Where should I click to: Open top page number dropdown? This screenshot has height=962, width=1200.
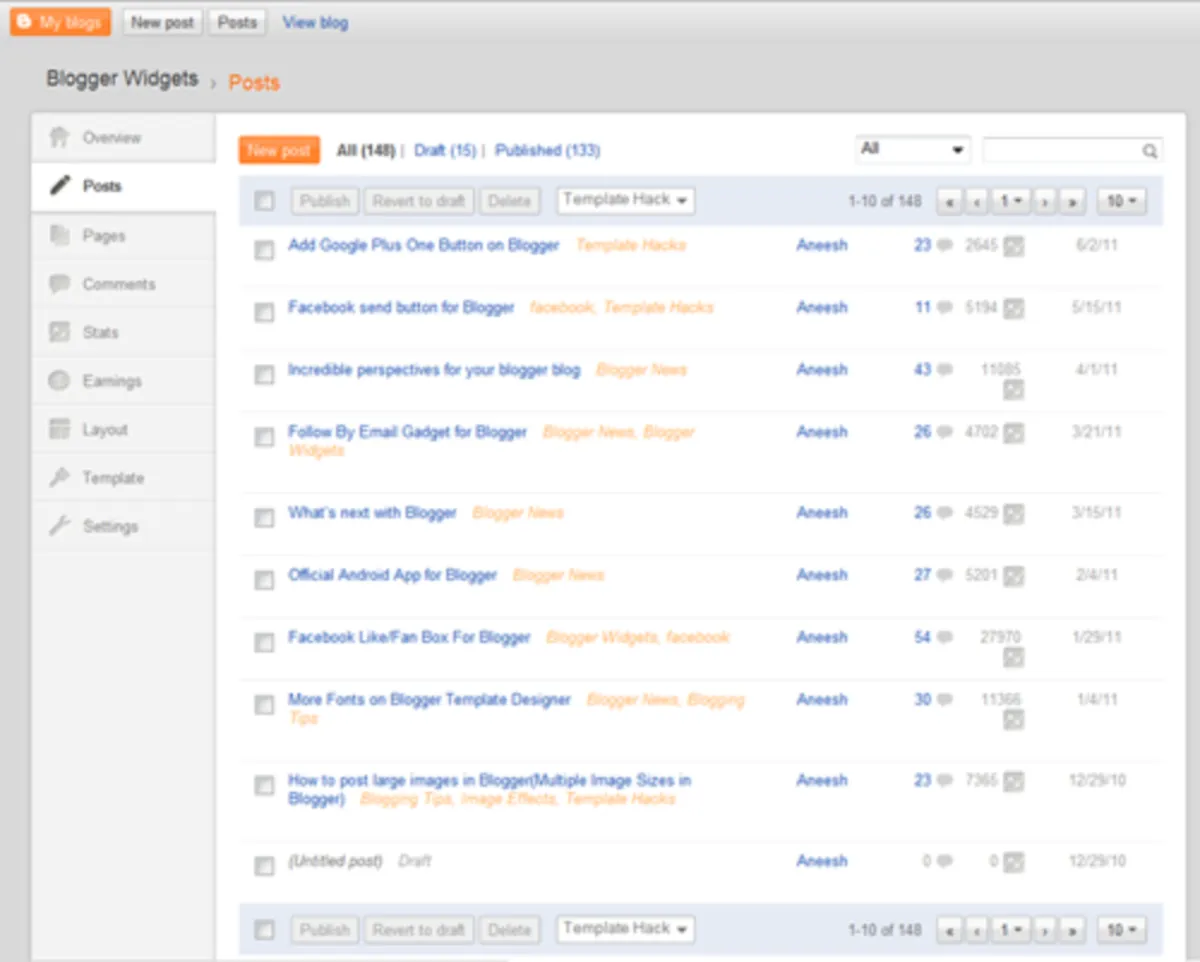tap(1011, 202)
